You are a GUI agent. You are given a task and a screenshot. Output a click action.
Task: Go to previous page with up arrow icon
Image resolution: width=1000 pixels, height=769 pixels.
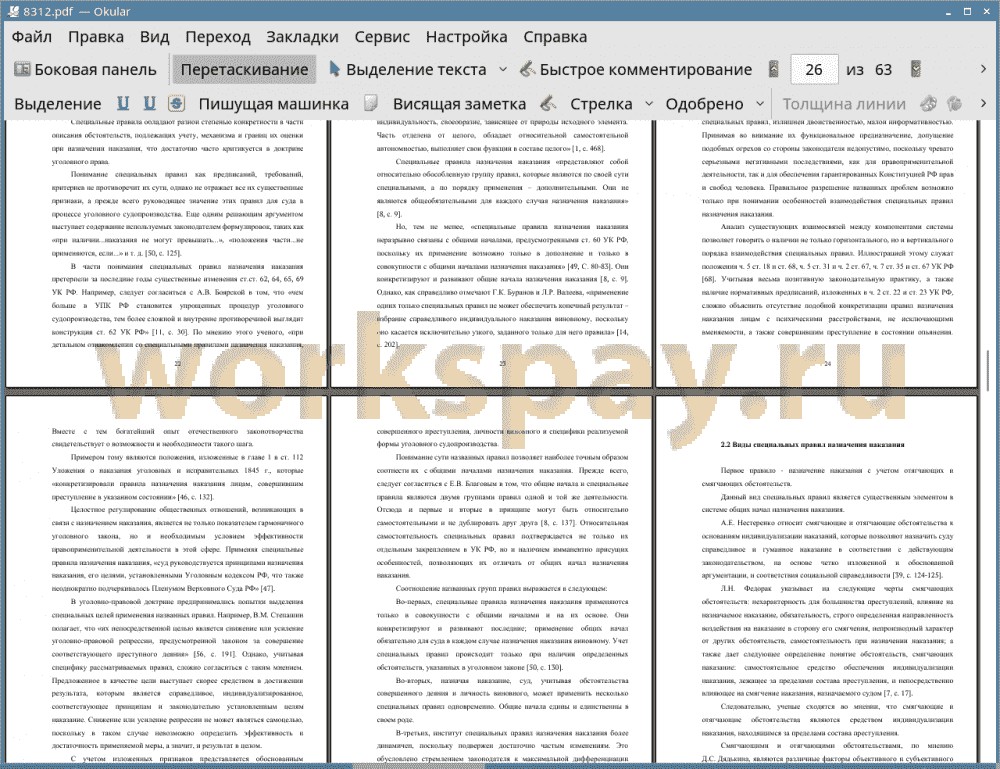[774, 69]
